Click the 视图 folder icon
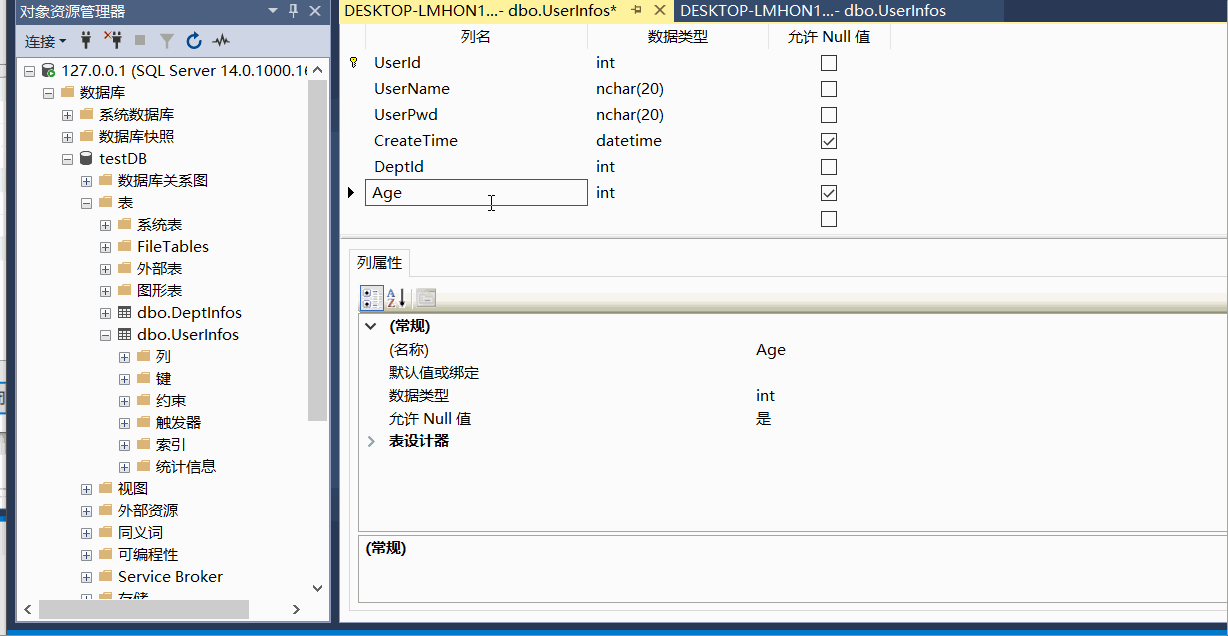This screenshot has height=636, width=1228. 105,489
